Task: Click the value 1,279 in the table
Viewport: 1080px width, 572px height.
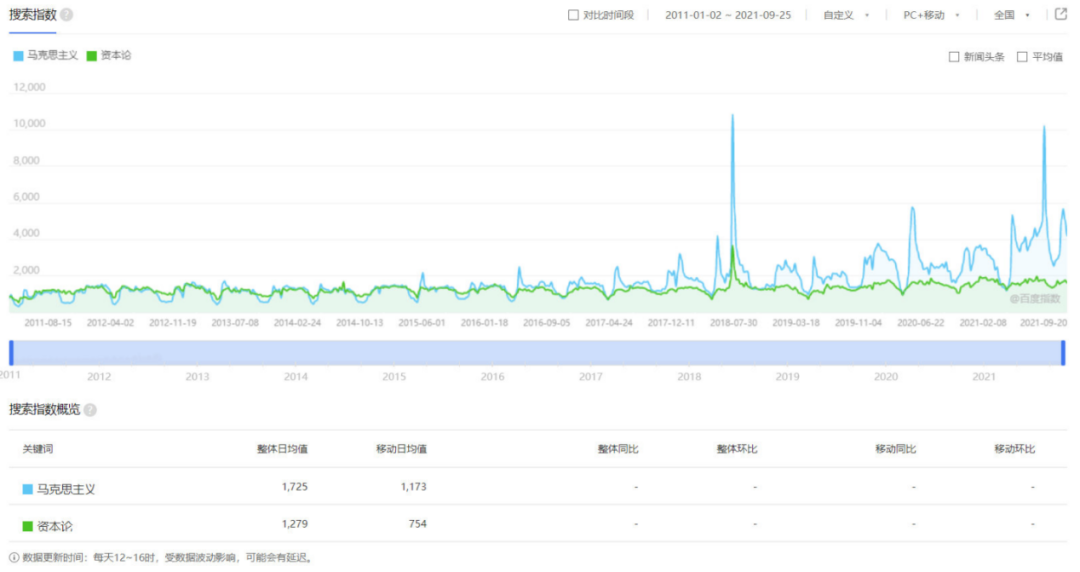Action: tap(295, 524)
